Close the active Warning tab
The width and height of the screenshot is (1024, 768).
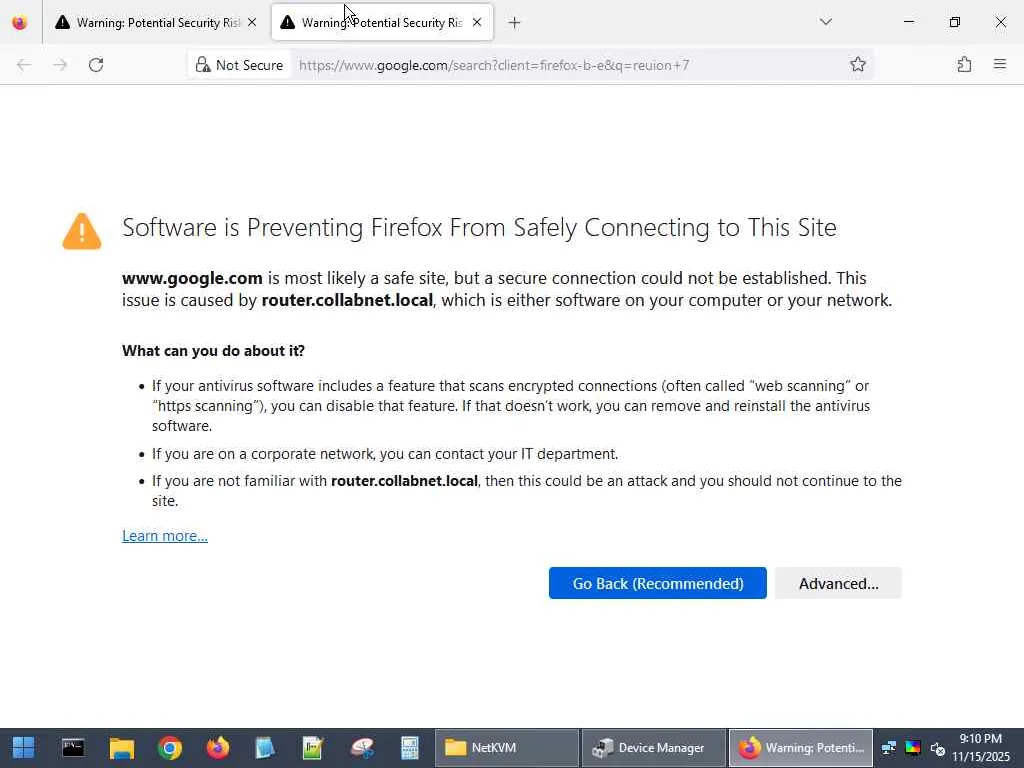point(477,22)
